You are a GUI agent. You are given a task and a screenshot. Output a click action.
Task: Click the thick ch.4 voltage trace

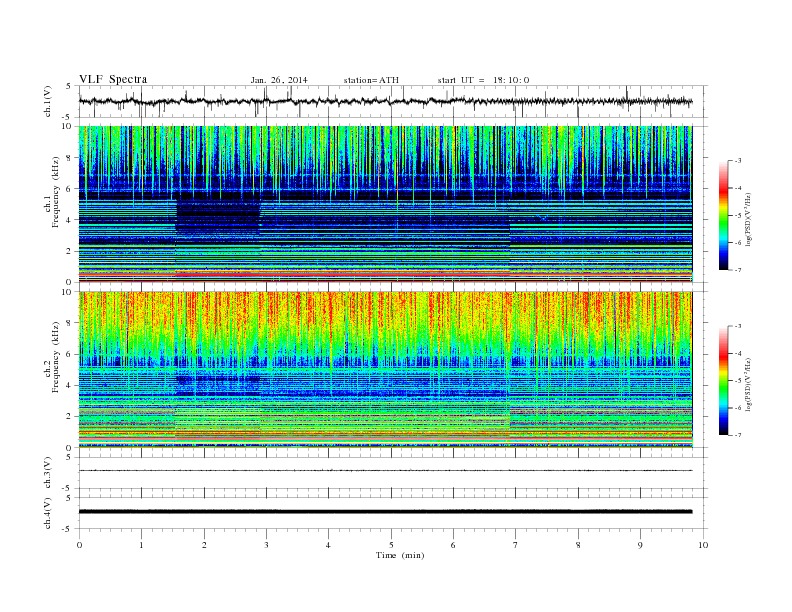click(385, 512)
